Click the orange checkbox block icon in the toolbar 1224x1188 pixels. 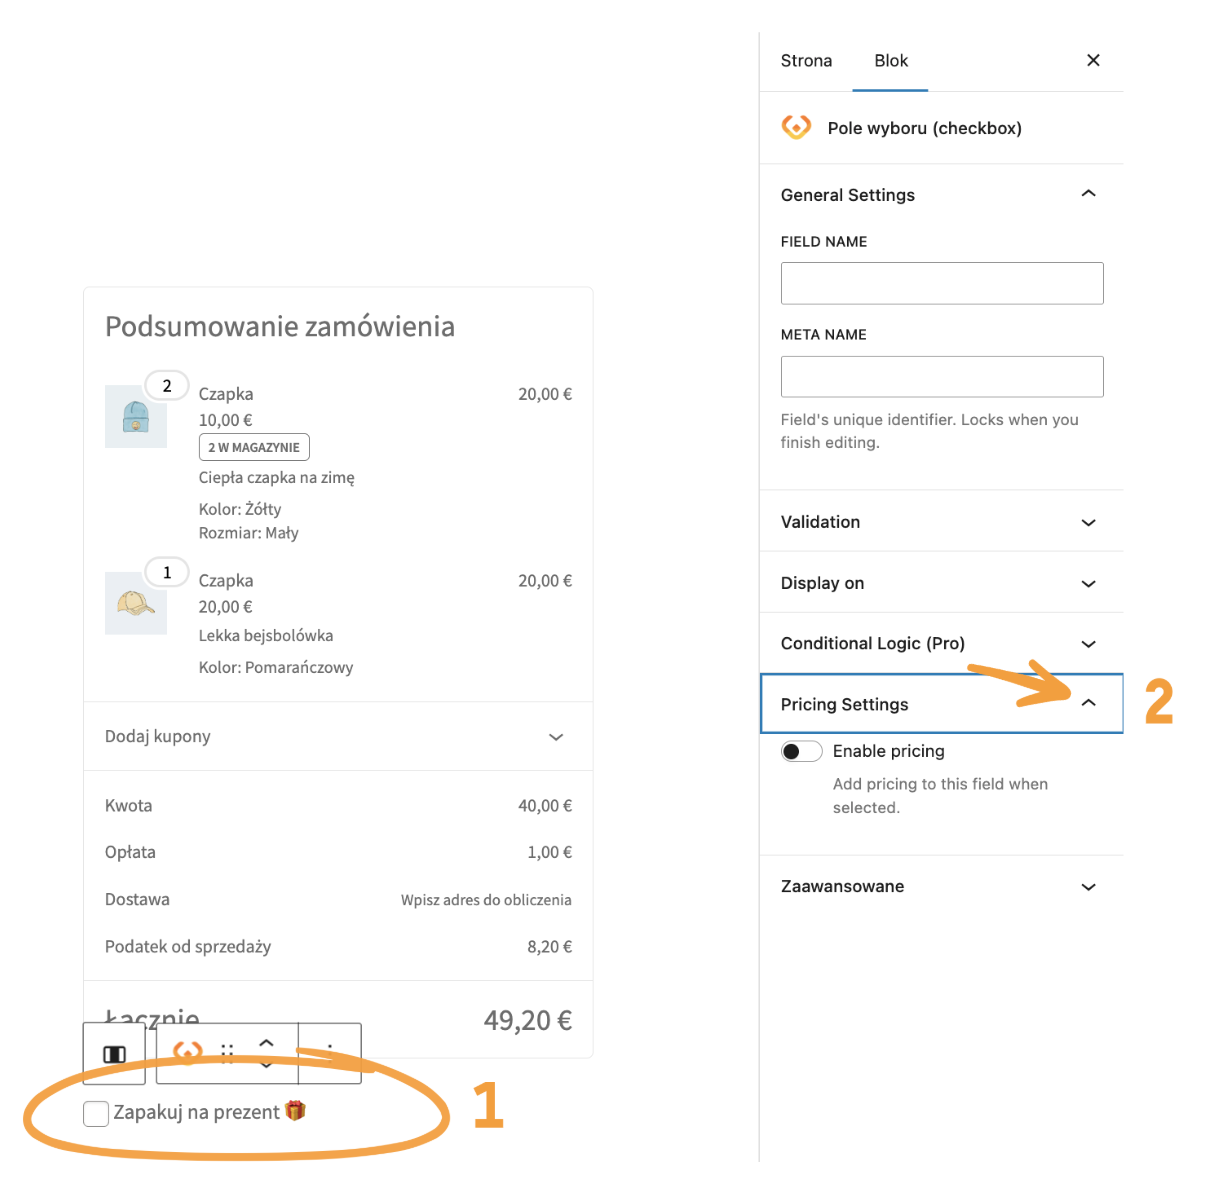[x=187, y=1052]
